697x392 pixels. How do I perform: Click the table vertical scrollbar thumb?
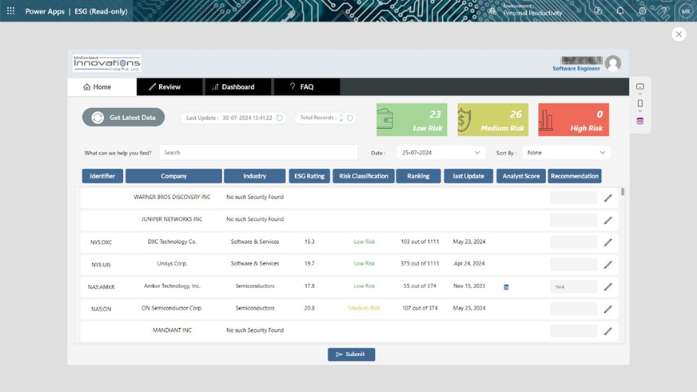(x=623, y=192)
